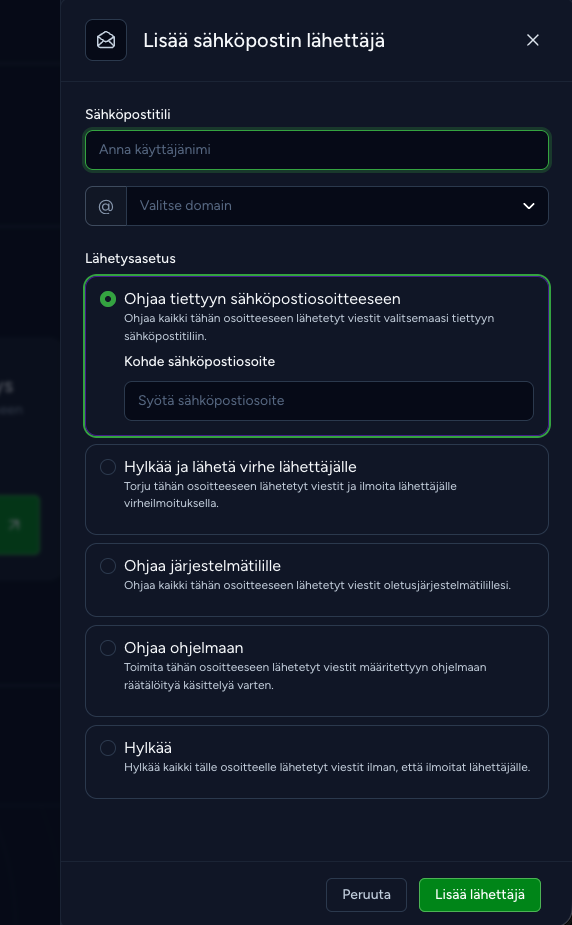Focus the Anna käyttäjänimi input field

coord(317,150)
